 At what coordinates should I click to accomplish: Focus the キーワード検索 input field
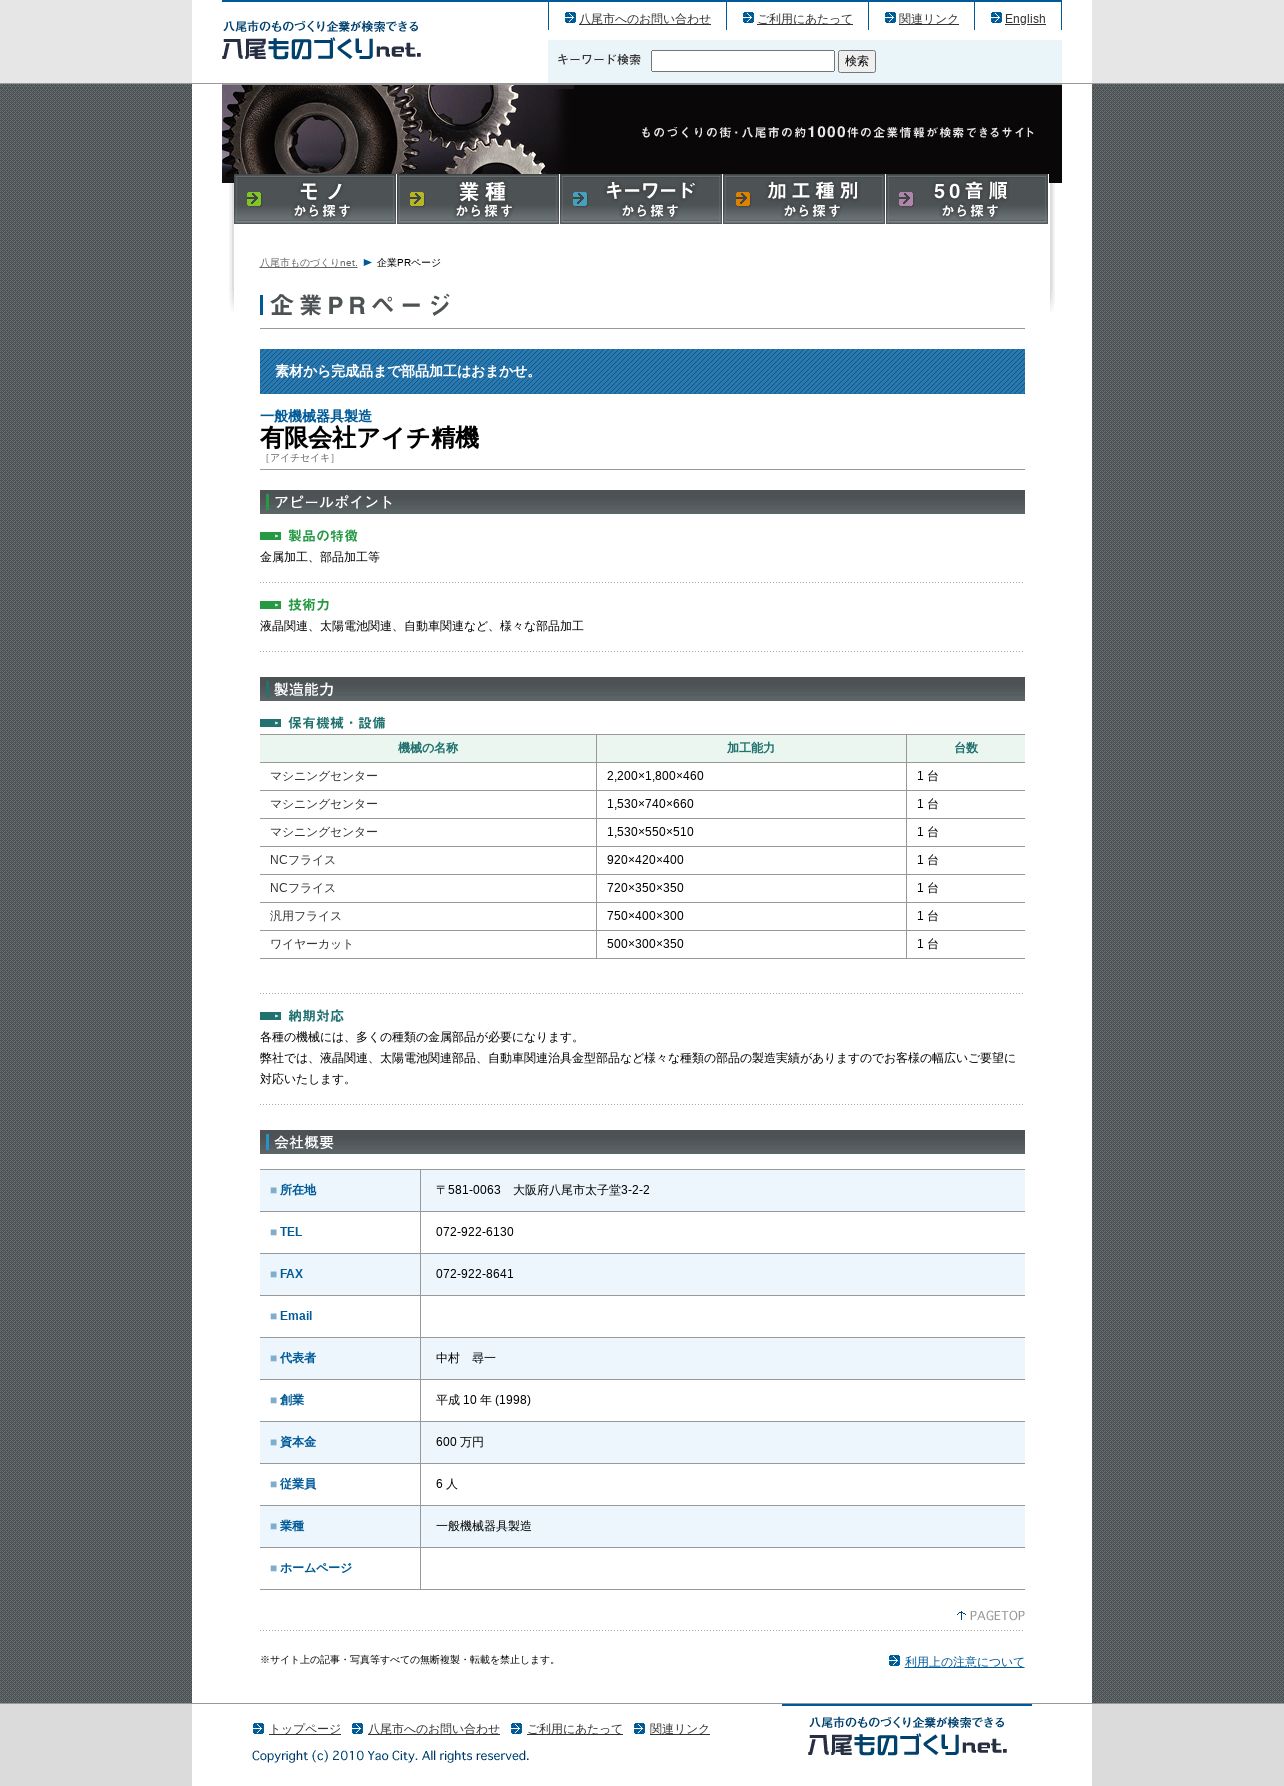tap(743, 61)
